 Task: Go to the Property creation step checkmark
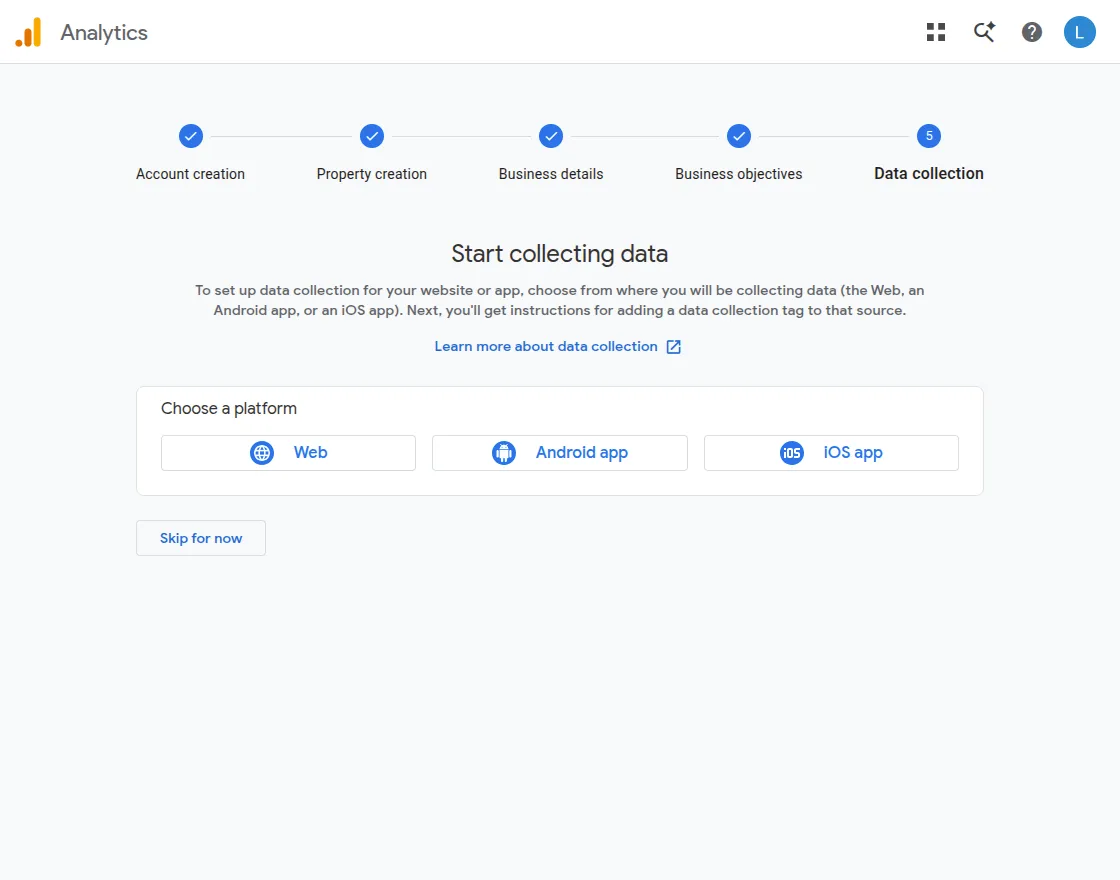[x=371, y=136]
